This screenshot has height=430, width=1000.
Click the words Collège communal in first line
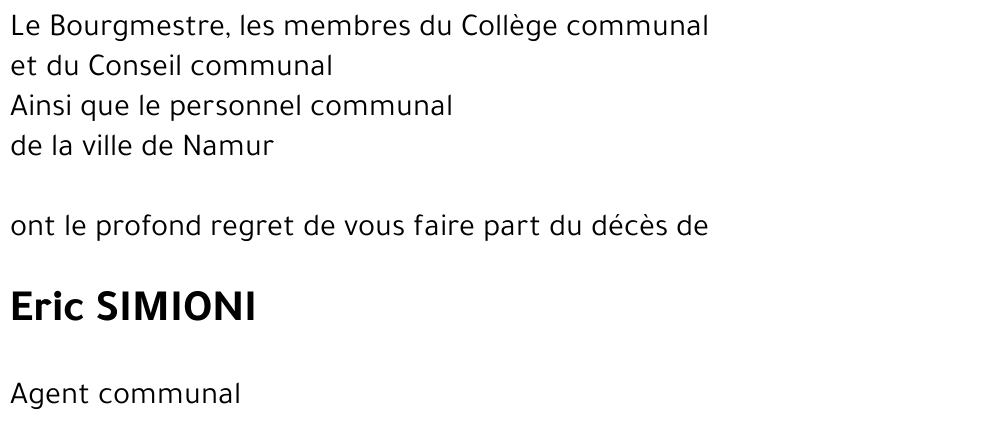585,27
